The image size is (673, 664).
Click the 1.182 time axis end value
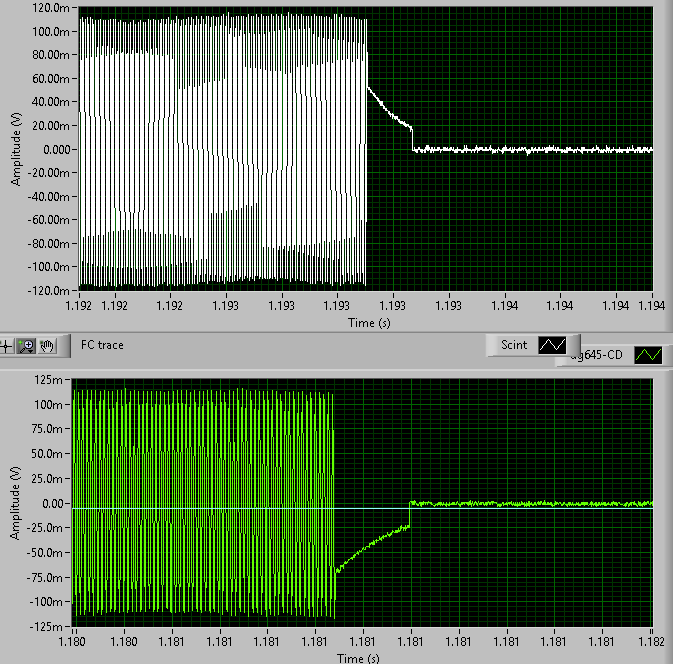[652, 642]
